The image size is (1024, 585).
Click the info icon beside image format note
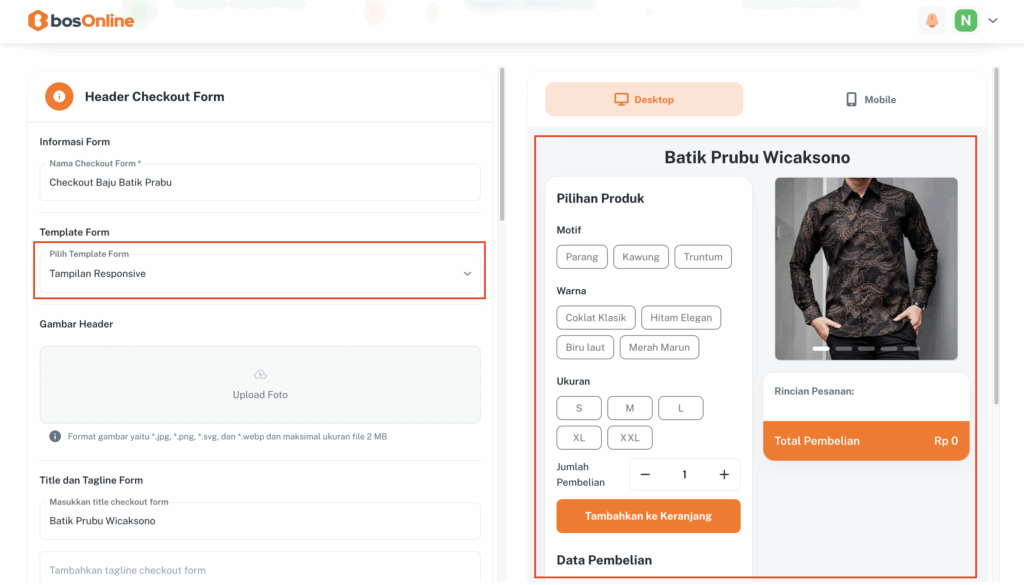(55, 436)
